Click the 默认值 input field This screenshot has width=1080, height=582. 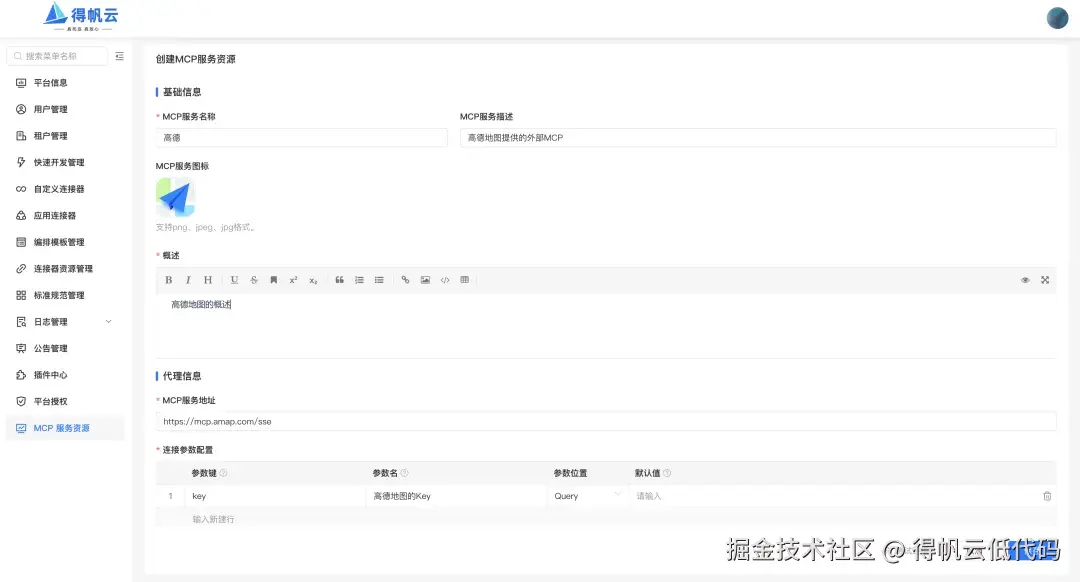(x=833, y=496)
